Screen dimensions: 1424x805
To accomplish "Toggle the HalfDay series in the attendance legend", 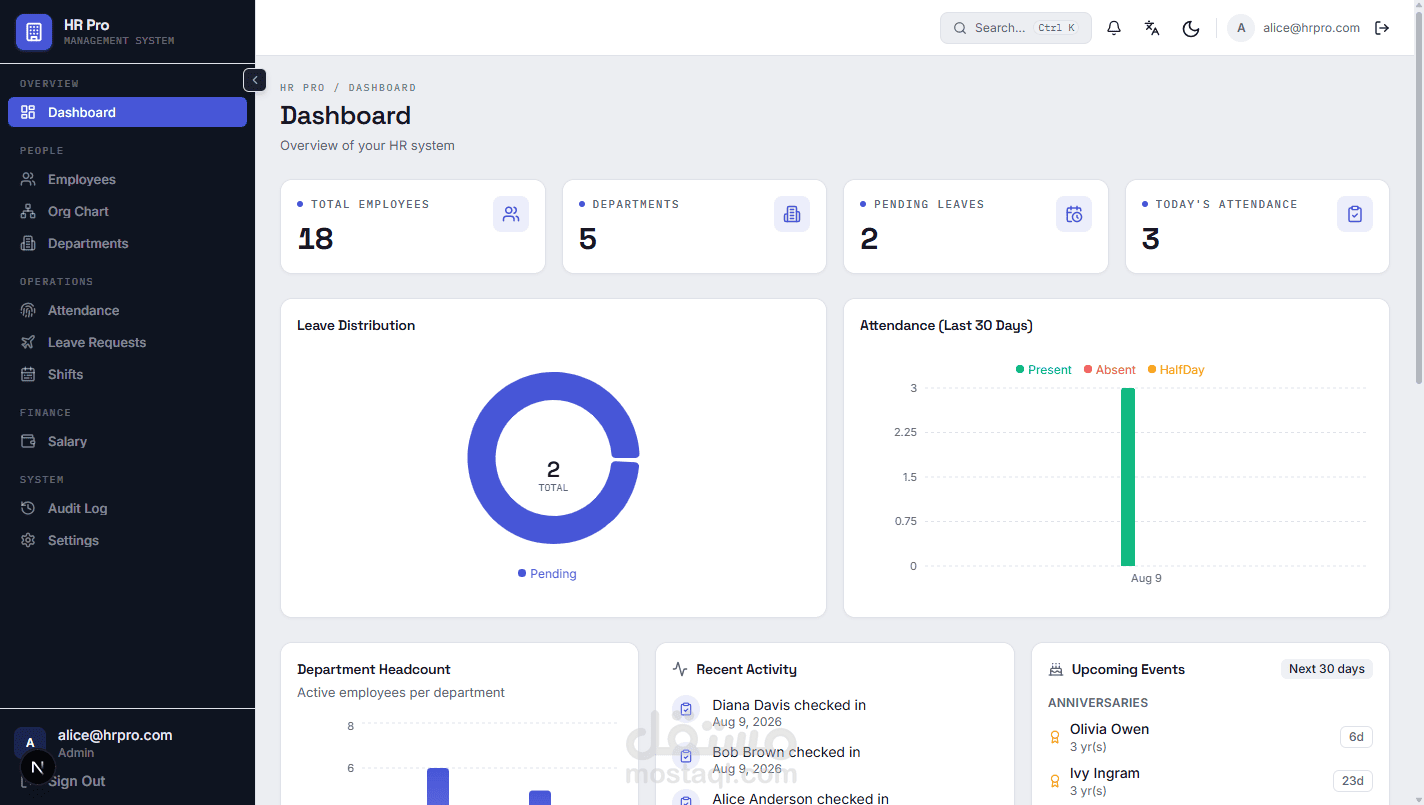I will (x=1176, y=370).
